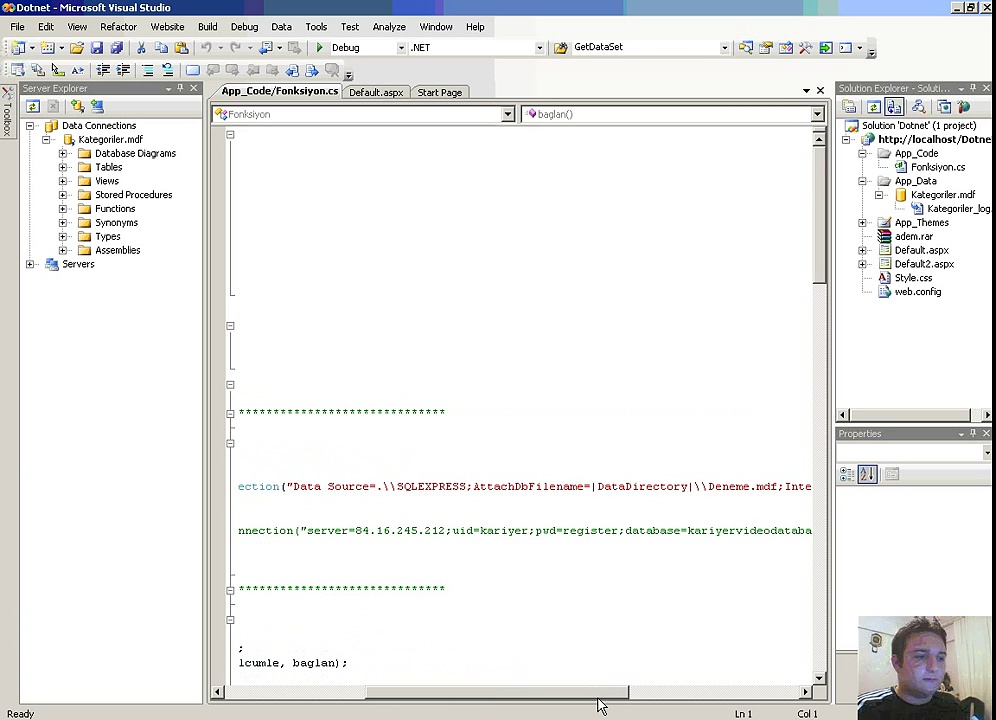Click Solution Explorer Refresh icon
Image resolution: width=996 pixels, height=720 pixels.
coord(874,107)
